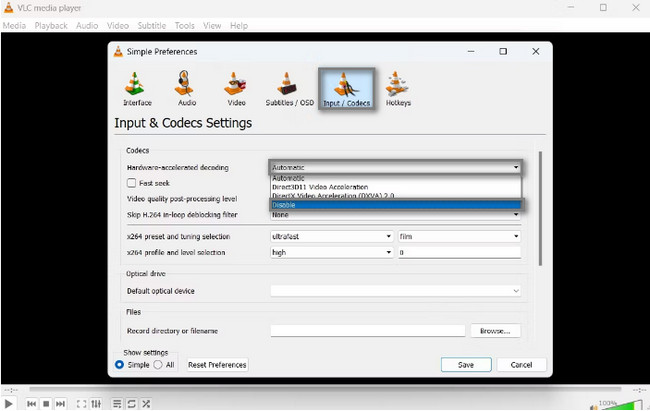Viewport: 650px width, 411px height.
Task: Click the playback seek bar
Action: tap(325, 389)
